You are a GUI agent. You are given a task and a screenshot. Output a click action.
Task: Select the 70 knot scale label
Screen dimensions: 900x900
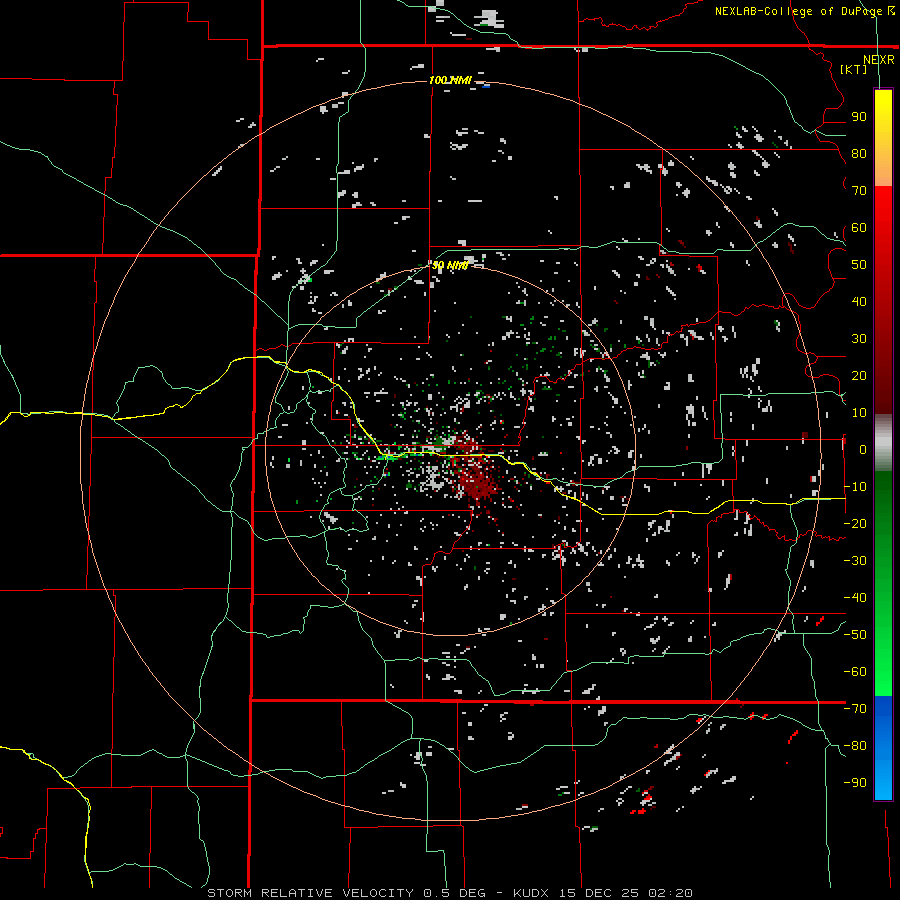click(859, 191)
